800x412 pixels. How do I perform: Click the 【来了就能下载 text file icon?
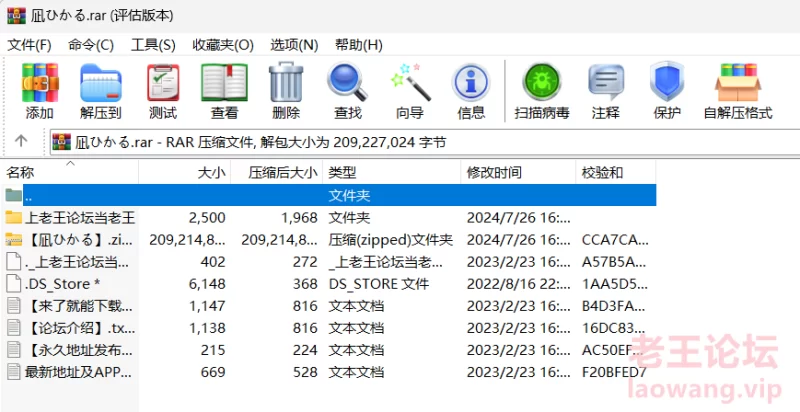pos(13,306)
